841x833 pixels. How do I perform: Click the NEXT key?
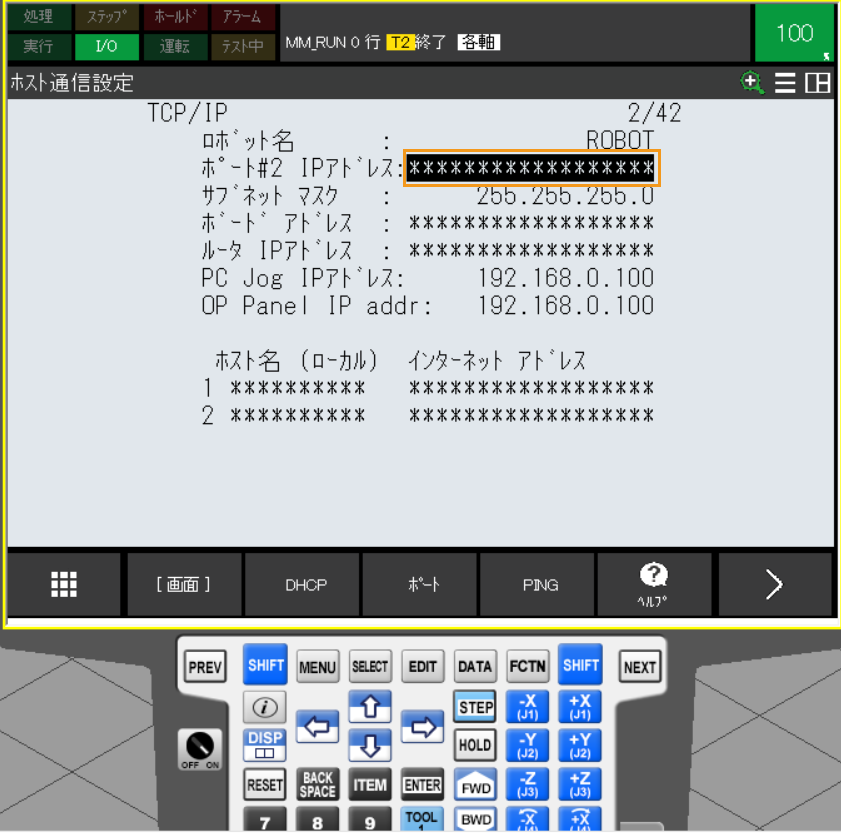click(x=640, y=667)
